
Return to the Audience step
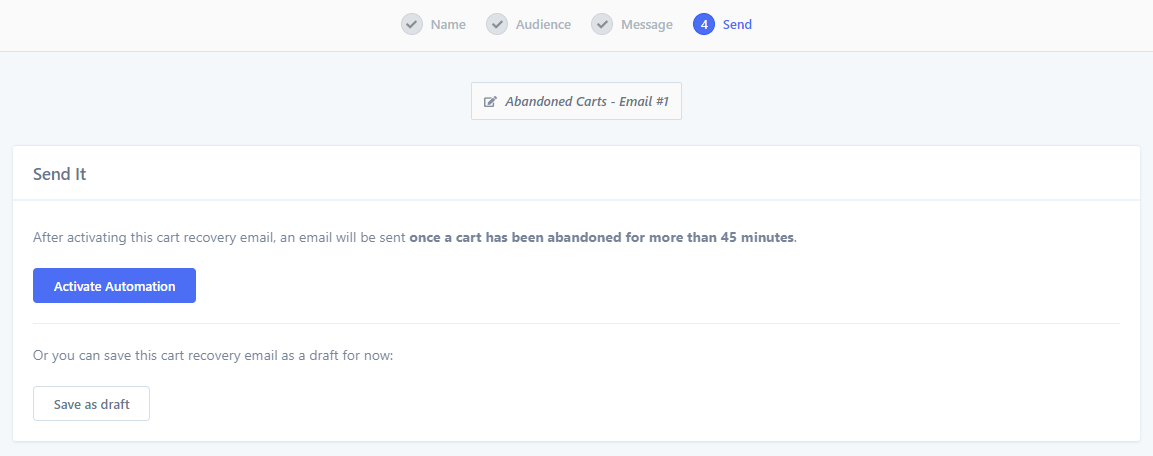(x=543, y=24)
